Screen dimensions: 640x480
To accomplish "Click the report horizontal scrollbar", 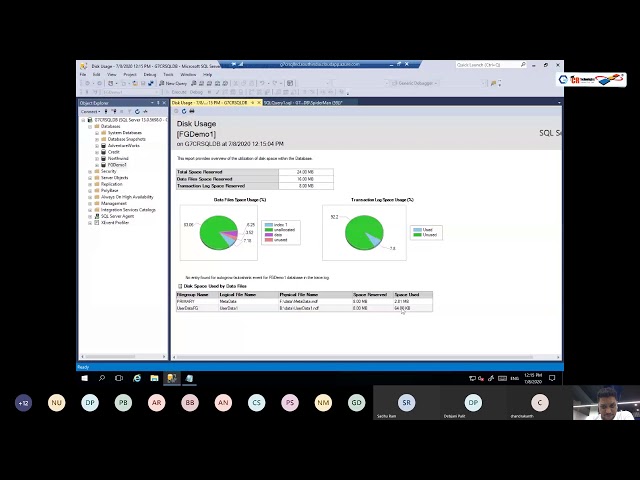I will pos(366,357).
